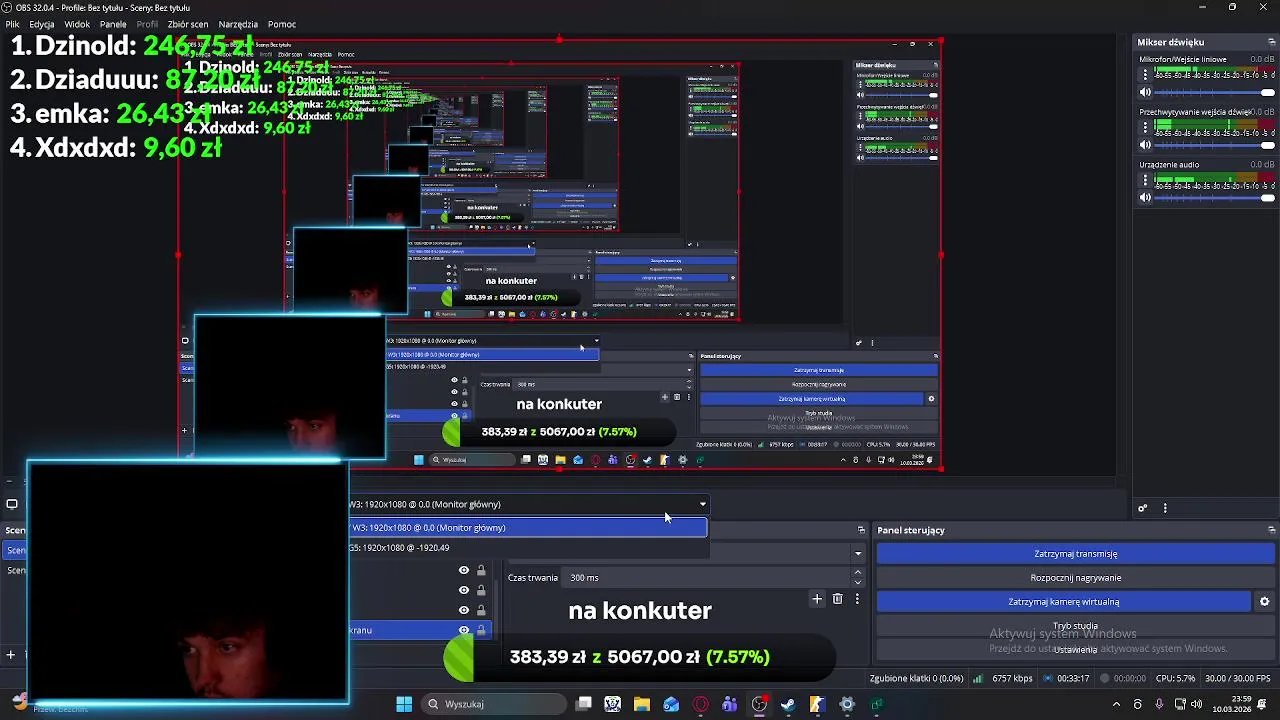Click Rozpocznij nagrywanie button
The width and height of the screenshot is (1280, 720).
pyautogui.click(x=1076, y=578)
